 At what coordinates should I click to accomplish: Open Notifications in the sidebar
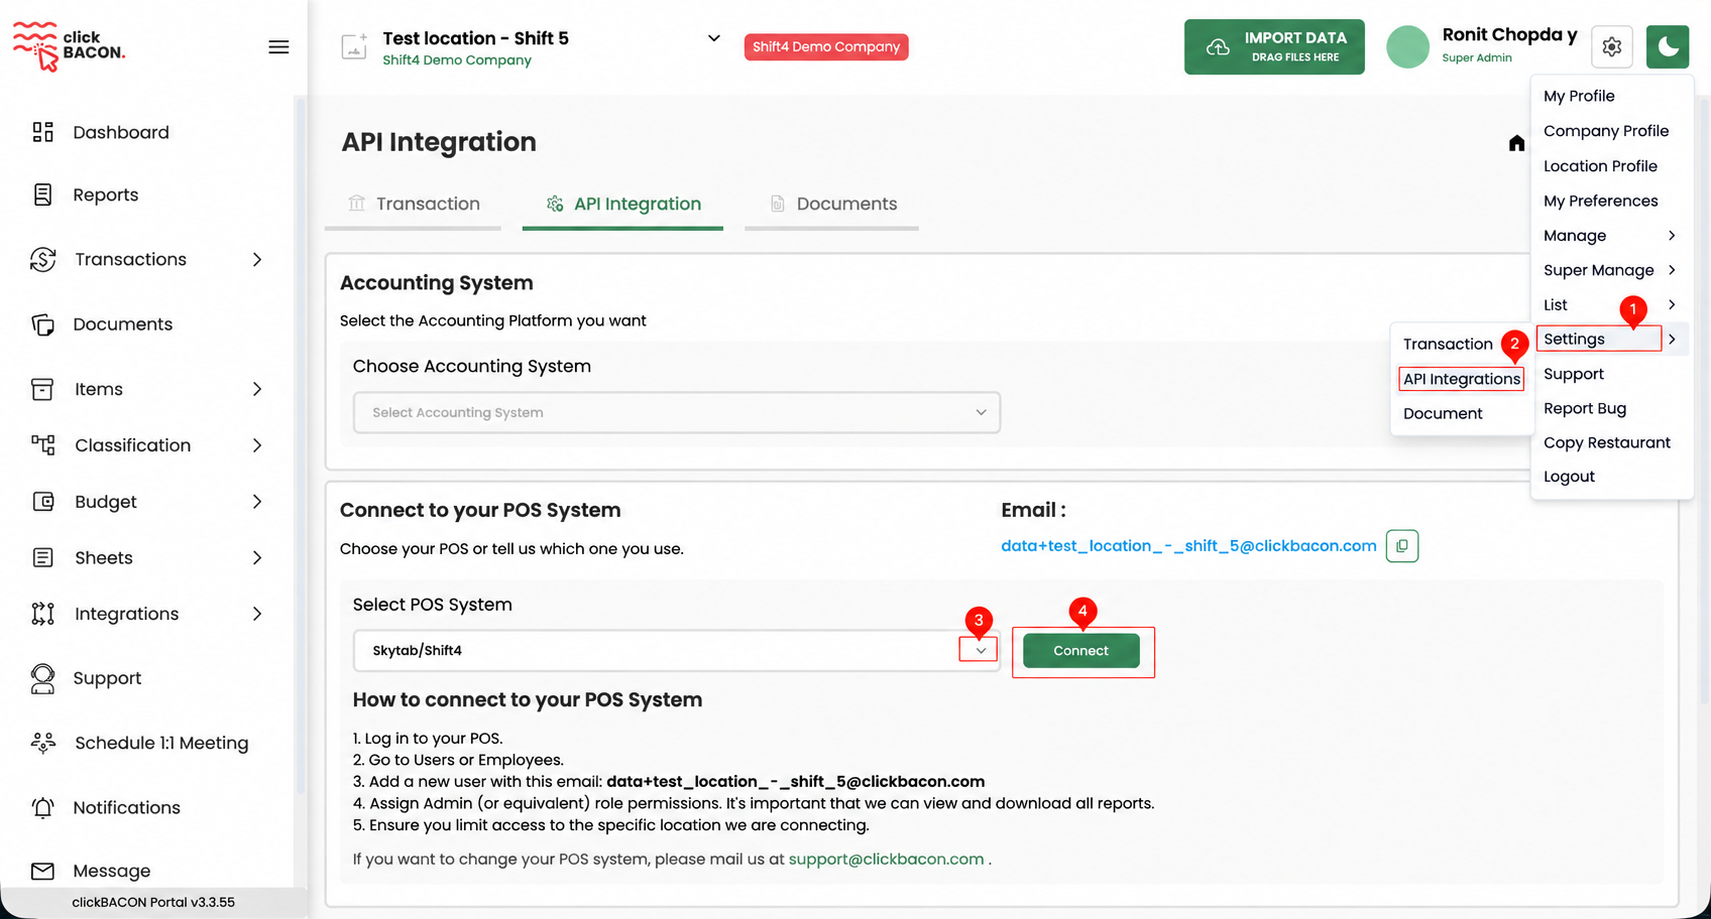click(126, 808)
